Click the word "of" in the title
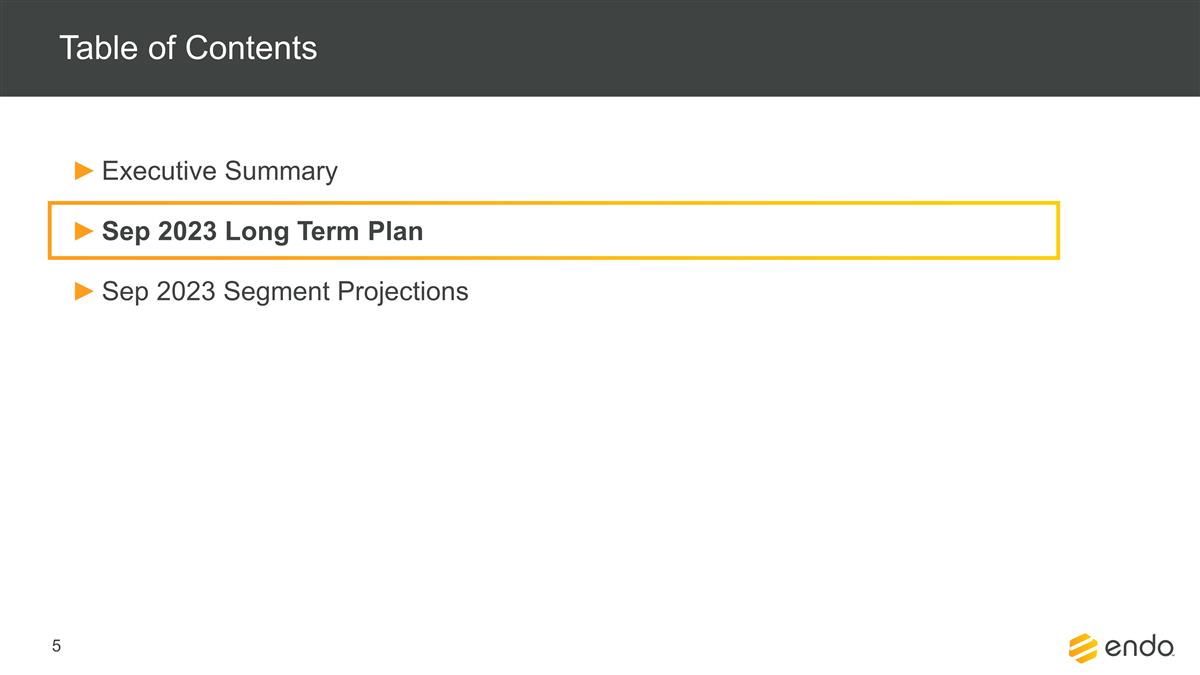1200x675 pixels. 160,48
